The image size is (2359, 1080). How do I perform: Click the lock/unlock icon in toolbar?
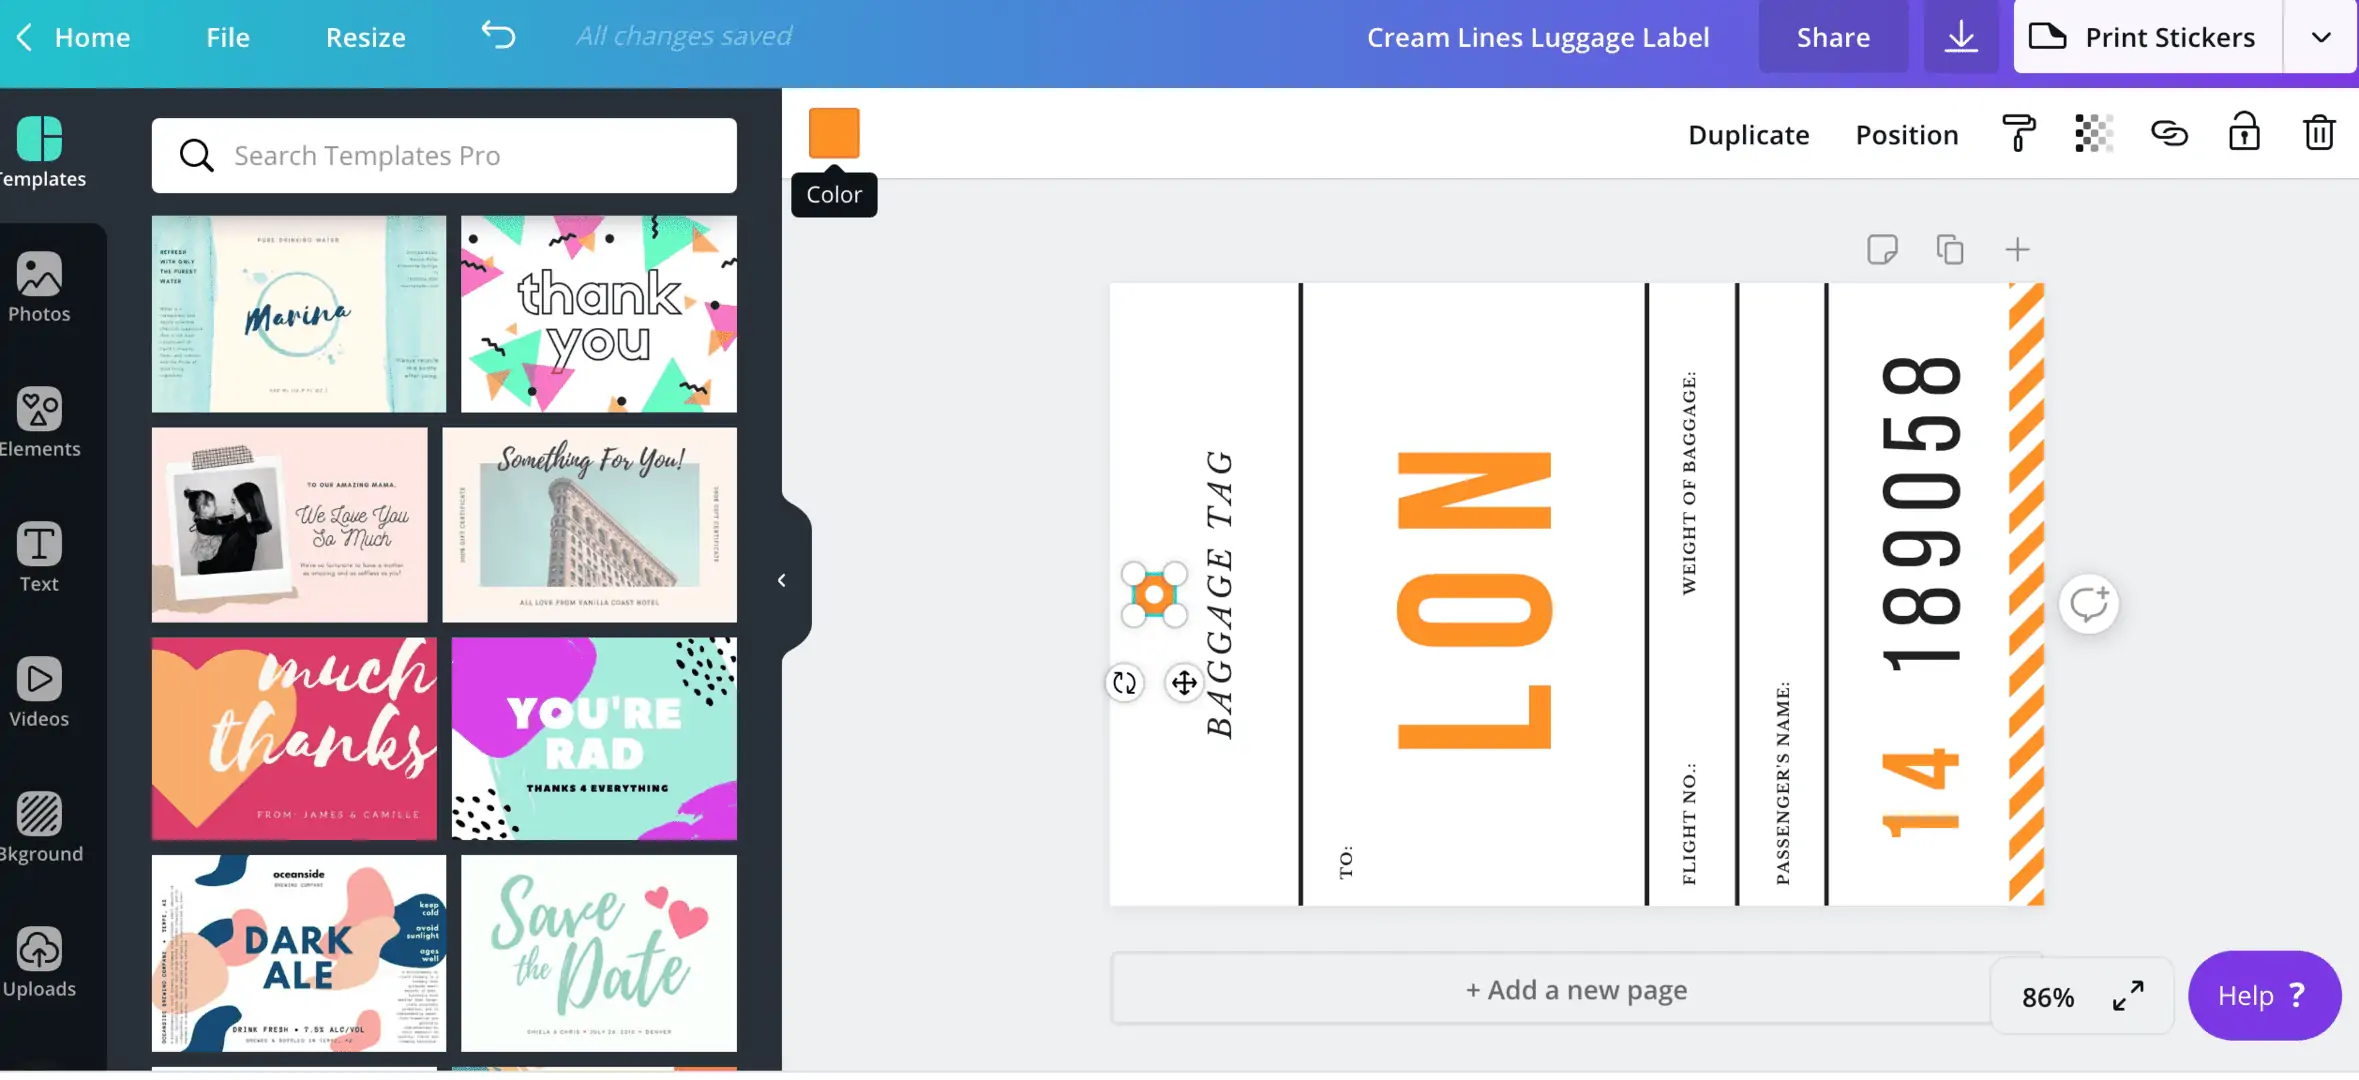2243,134
